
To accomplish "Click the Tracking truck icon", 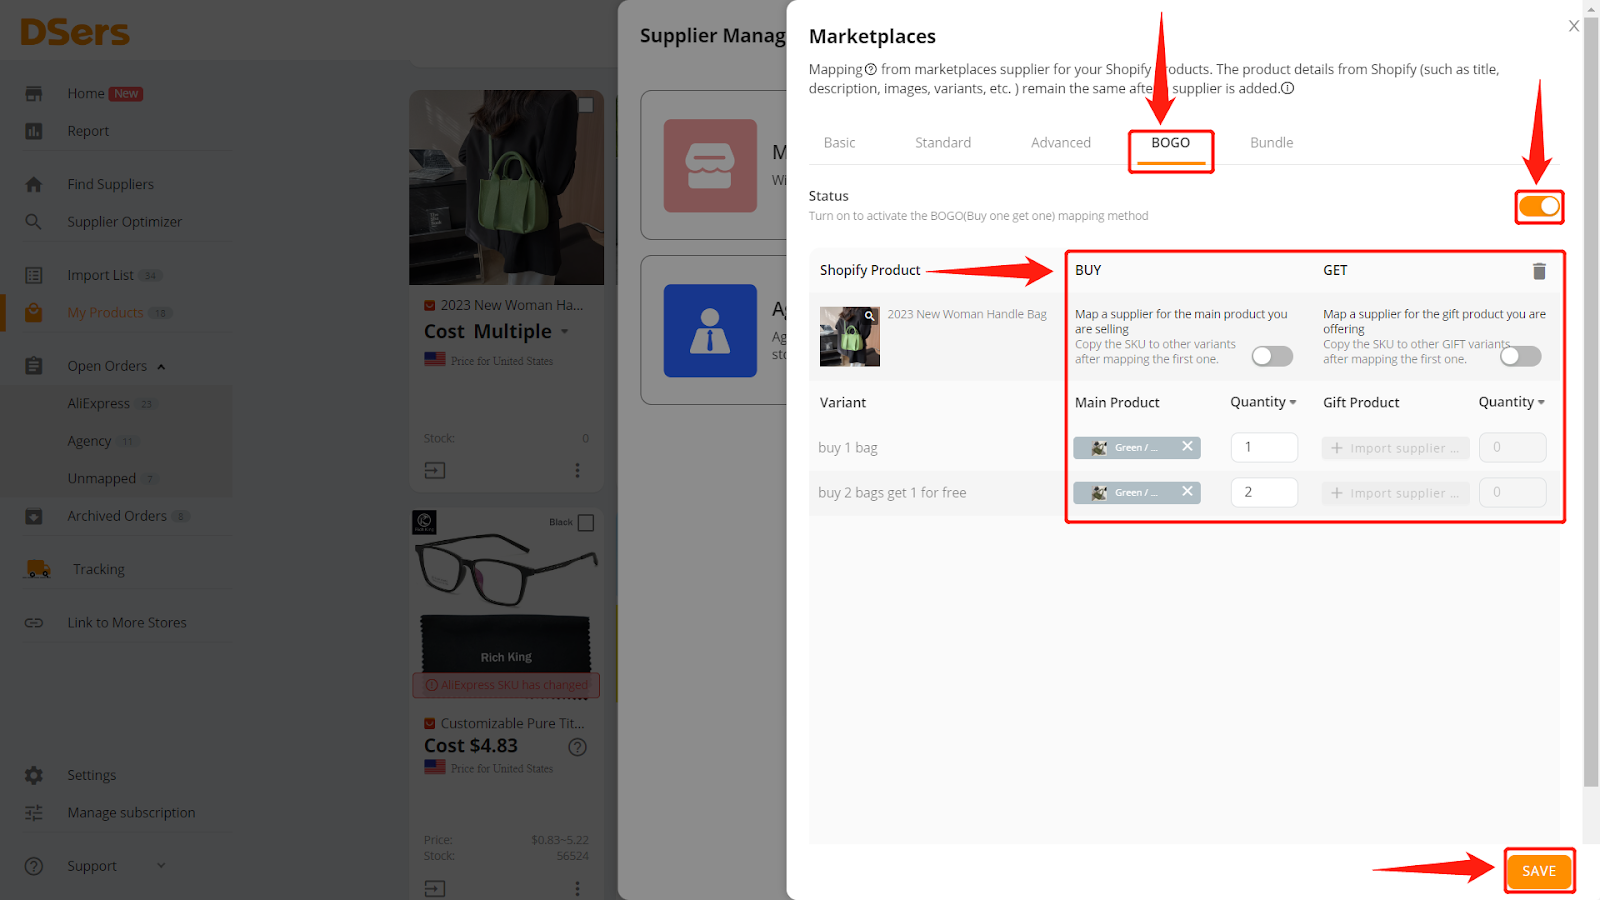I will [38, 569].
